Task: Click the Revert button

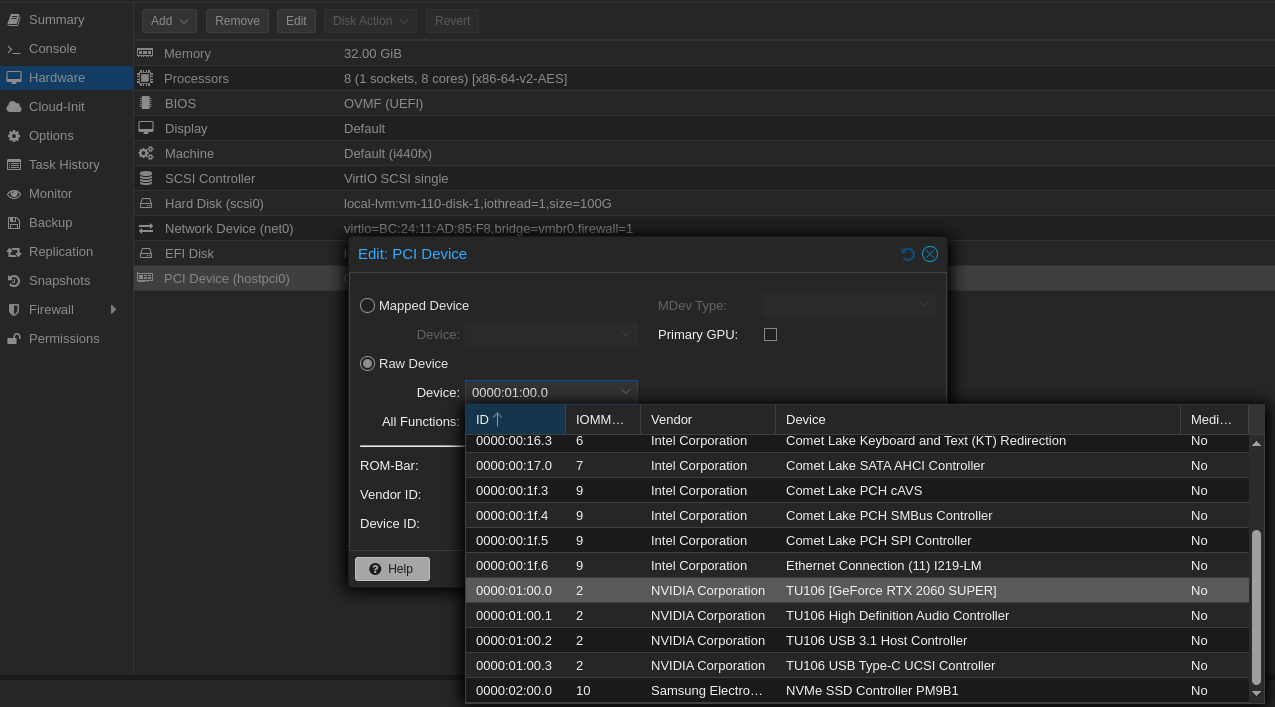Action: [x=452, y=21]
